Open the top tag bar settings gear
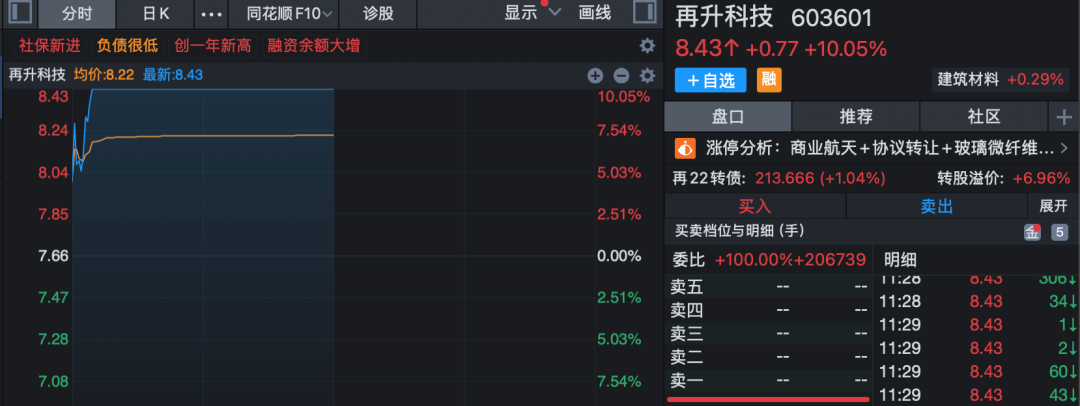1080x406 pixels. coord(647,46)
